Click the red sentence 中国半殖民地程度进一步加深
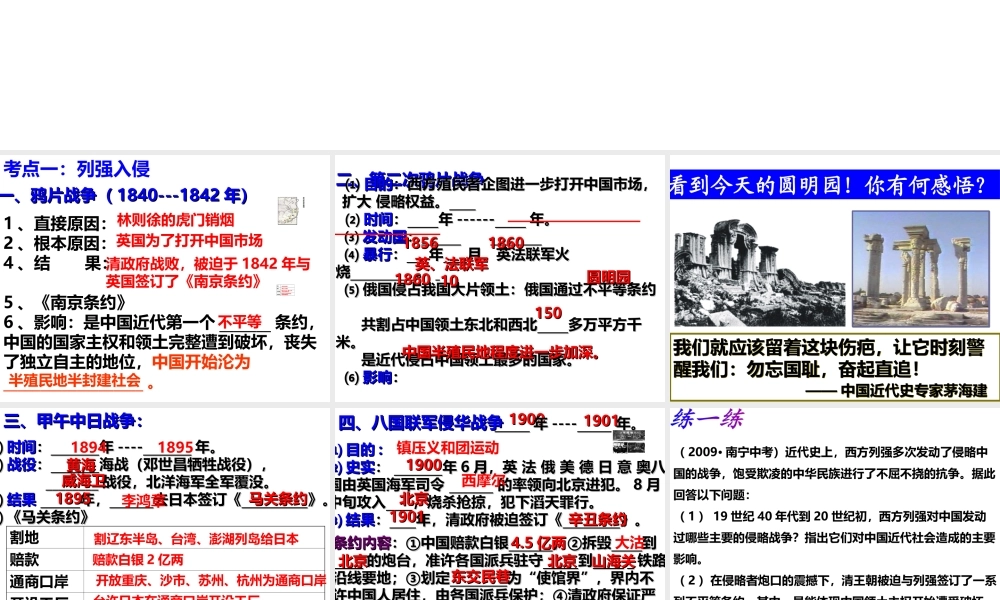The image size is (1000, 600). click(500, 352)
